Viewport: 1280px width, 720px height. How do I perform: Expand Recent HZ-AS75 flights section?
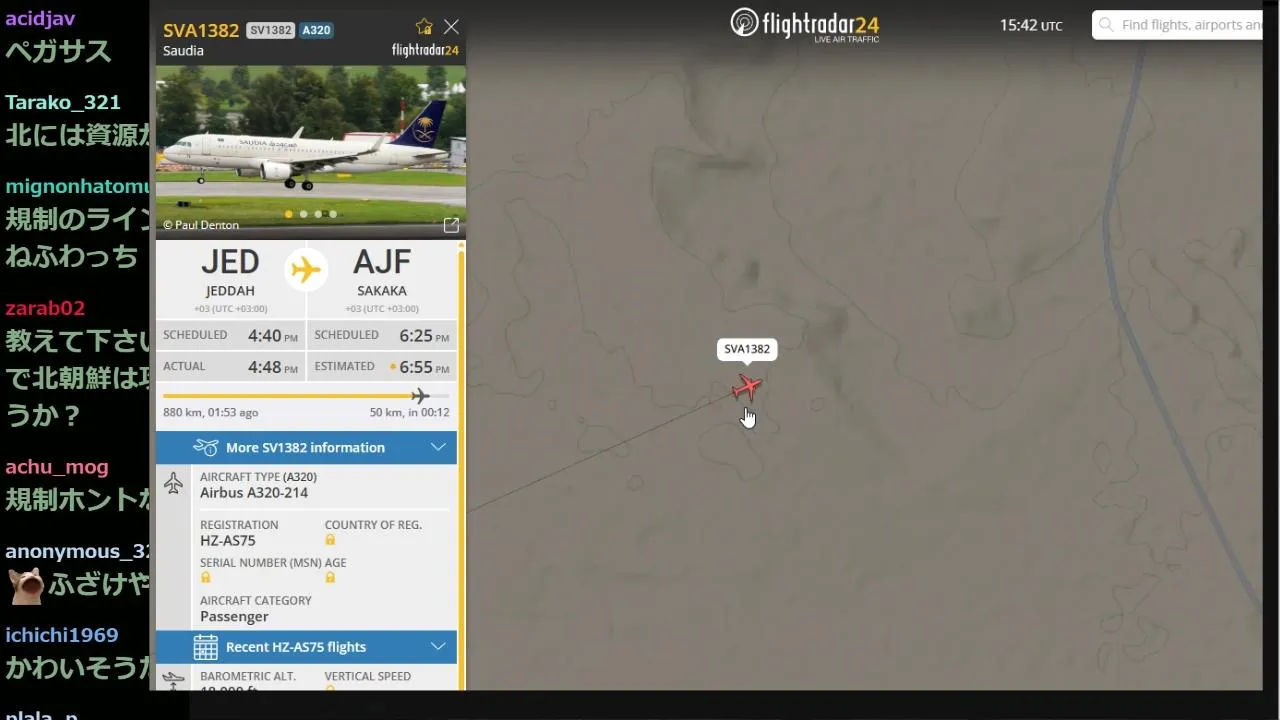point(306,647)
